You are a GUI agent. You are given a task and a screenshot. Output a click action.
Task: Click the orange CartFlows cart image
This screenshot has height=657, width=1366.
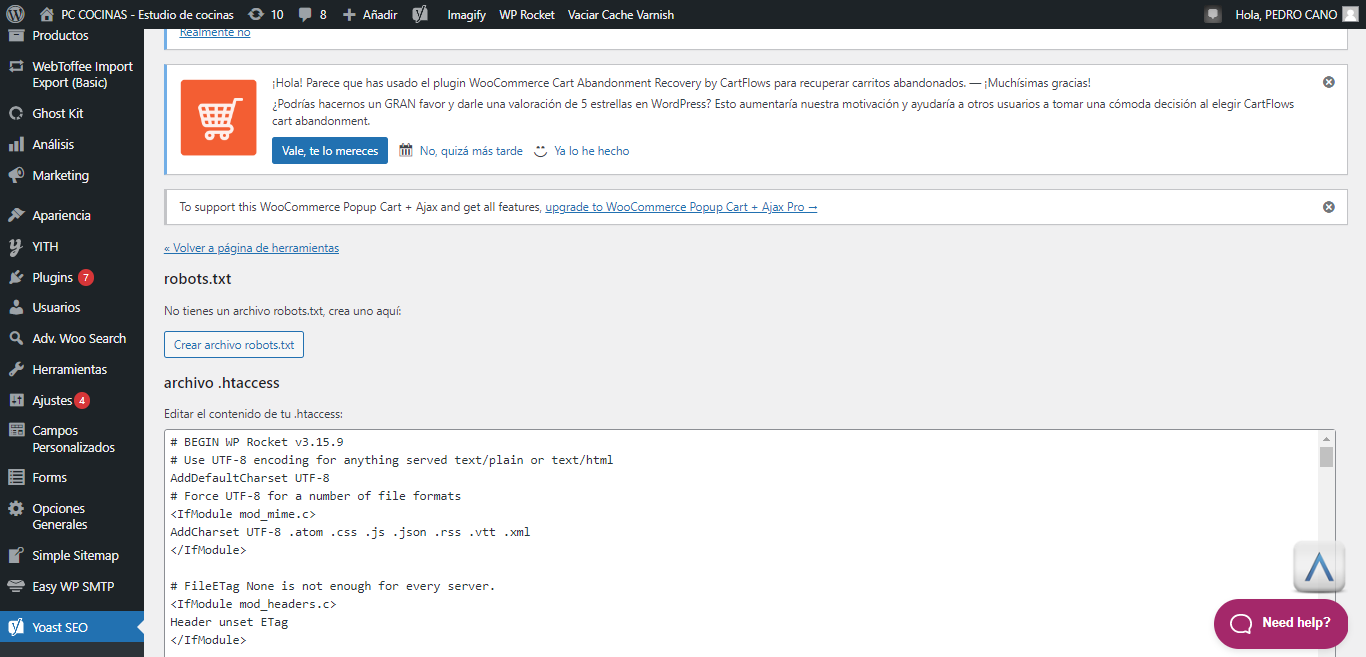tap(219, 118)
